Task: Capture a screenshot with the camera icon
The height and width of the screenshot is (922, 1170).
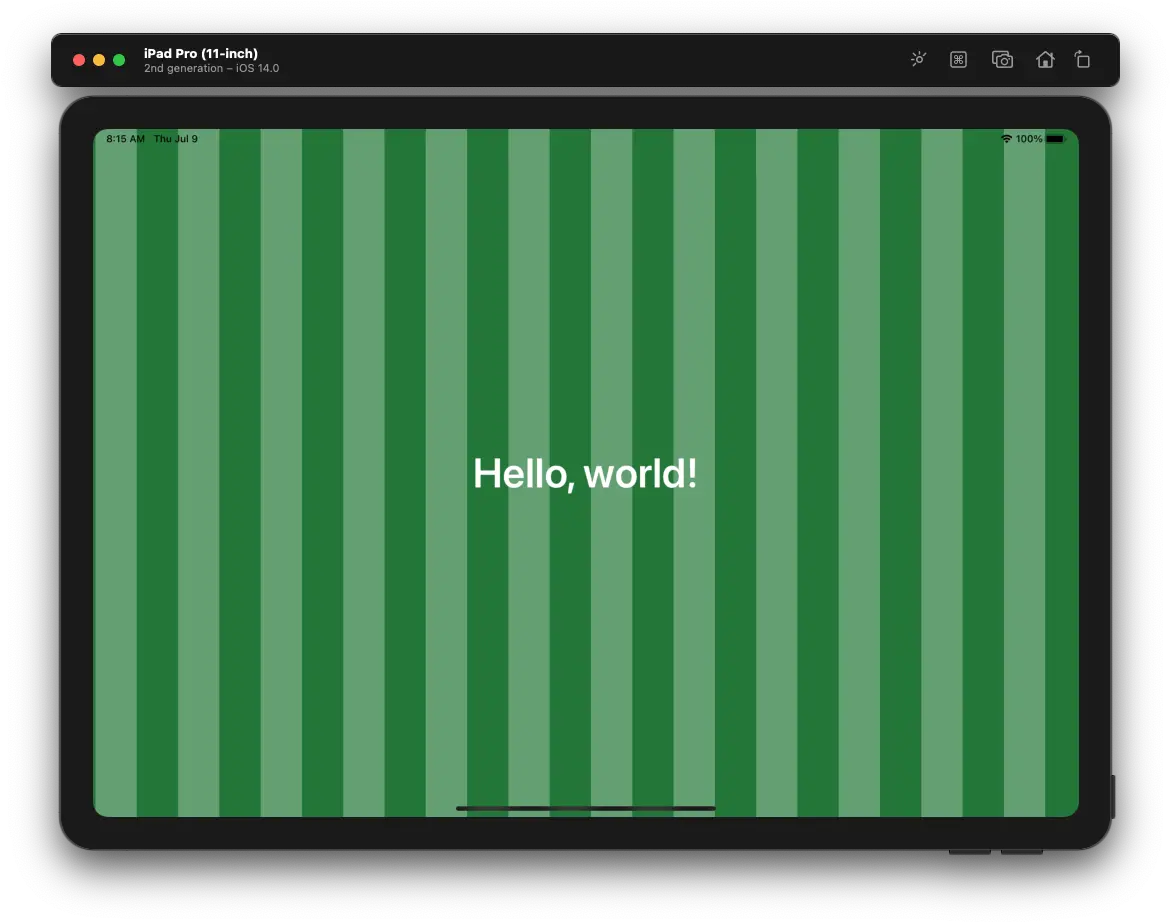Action: click(x=1002, y=59)
